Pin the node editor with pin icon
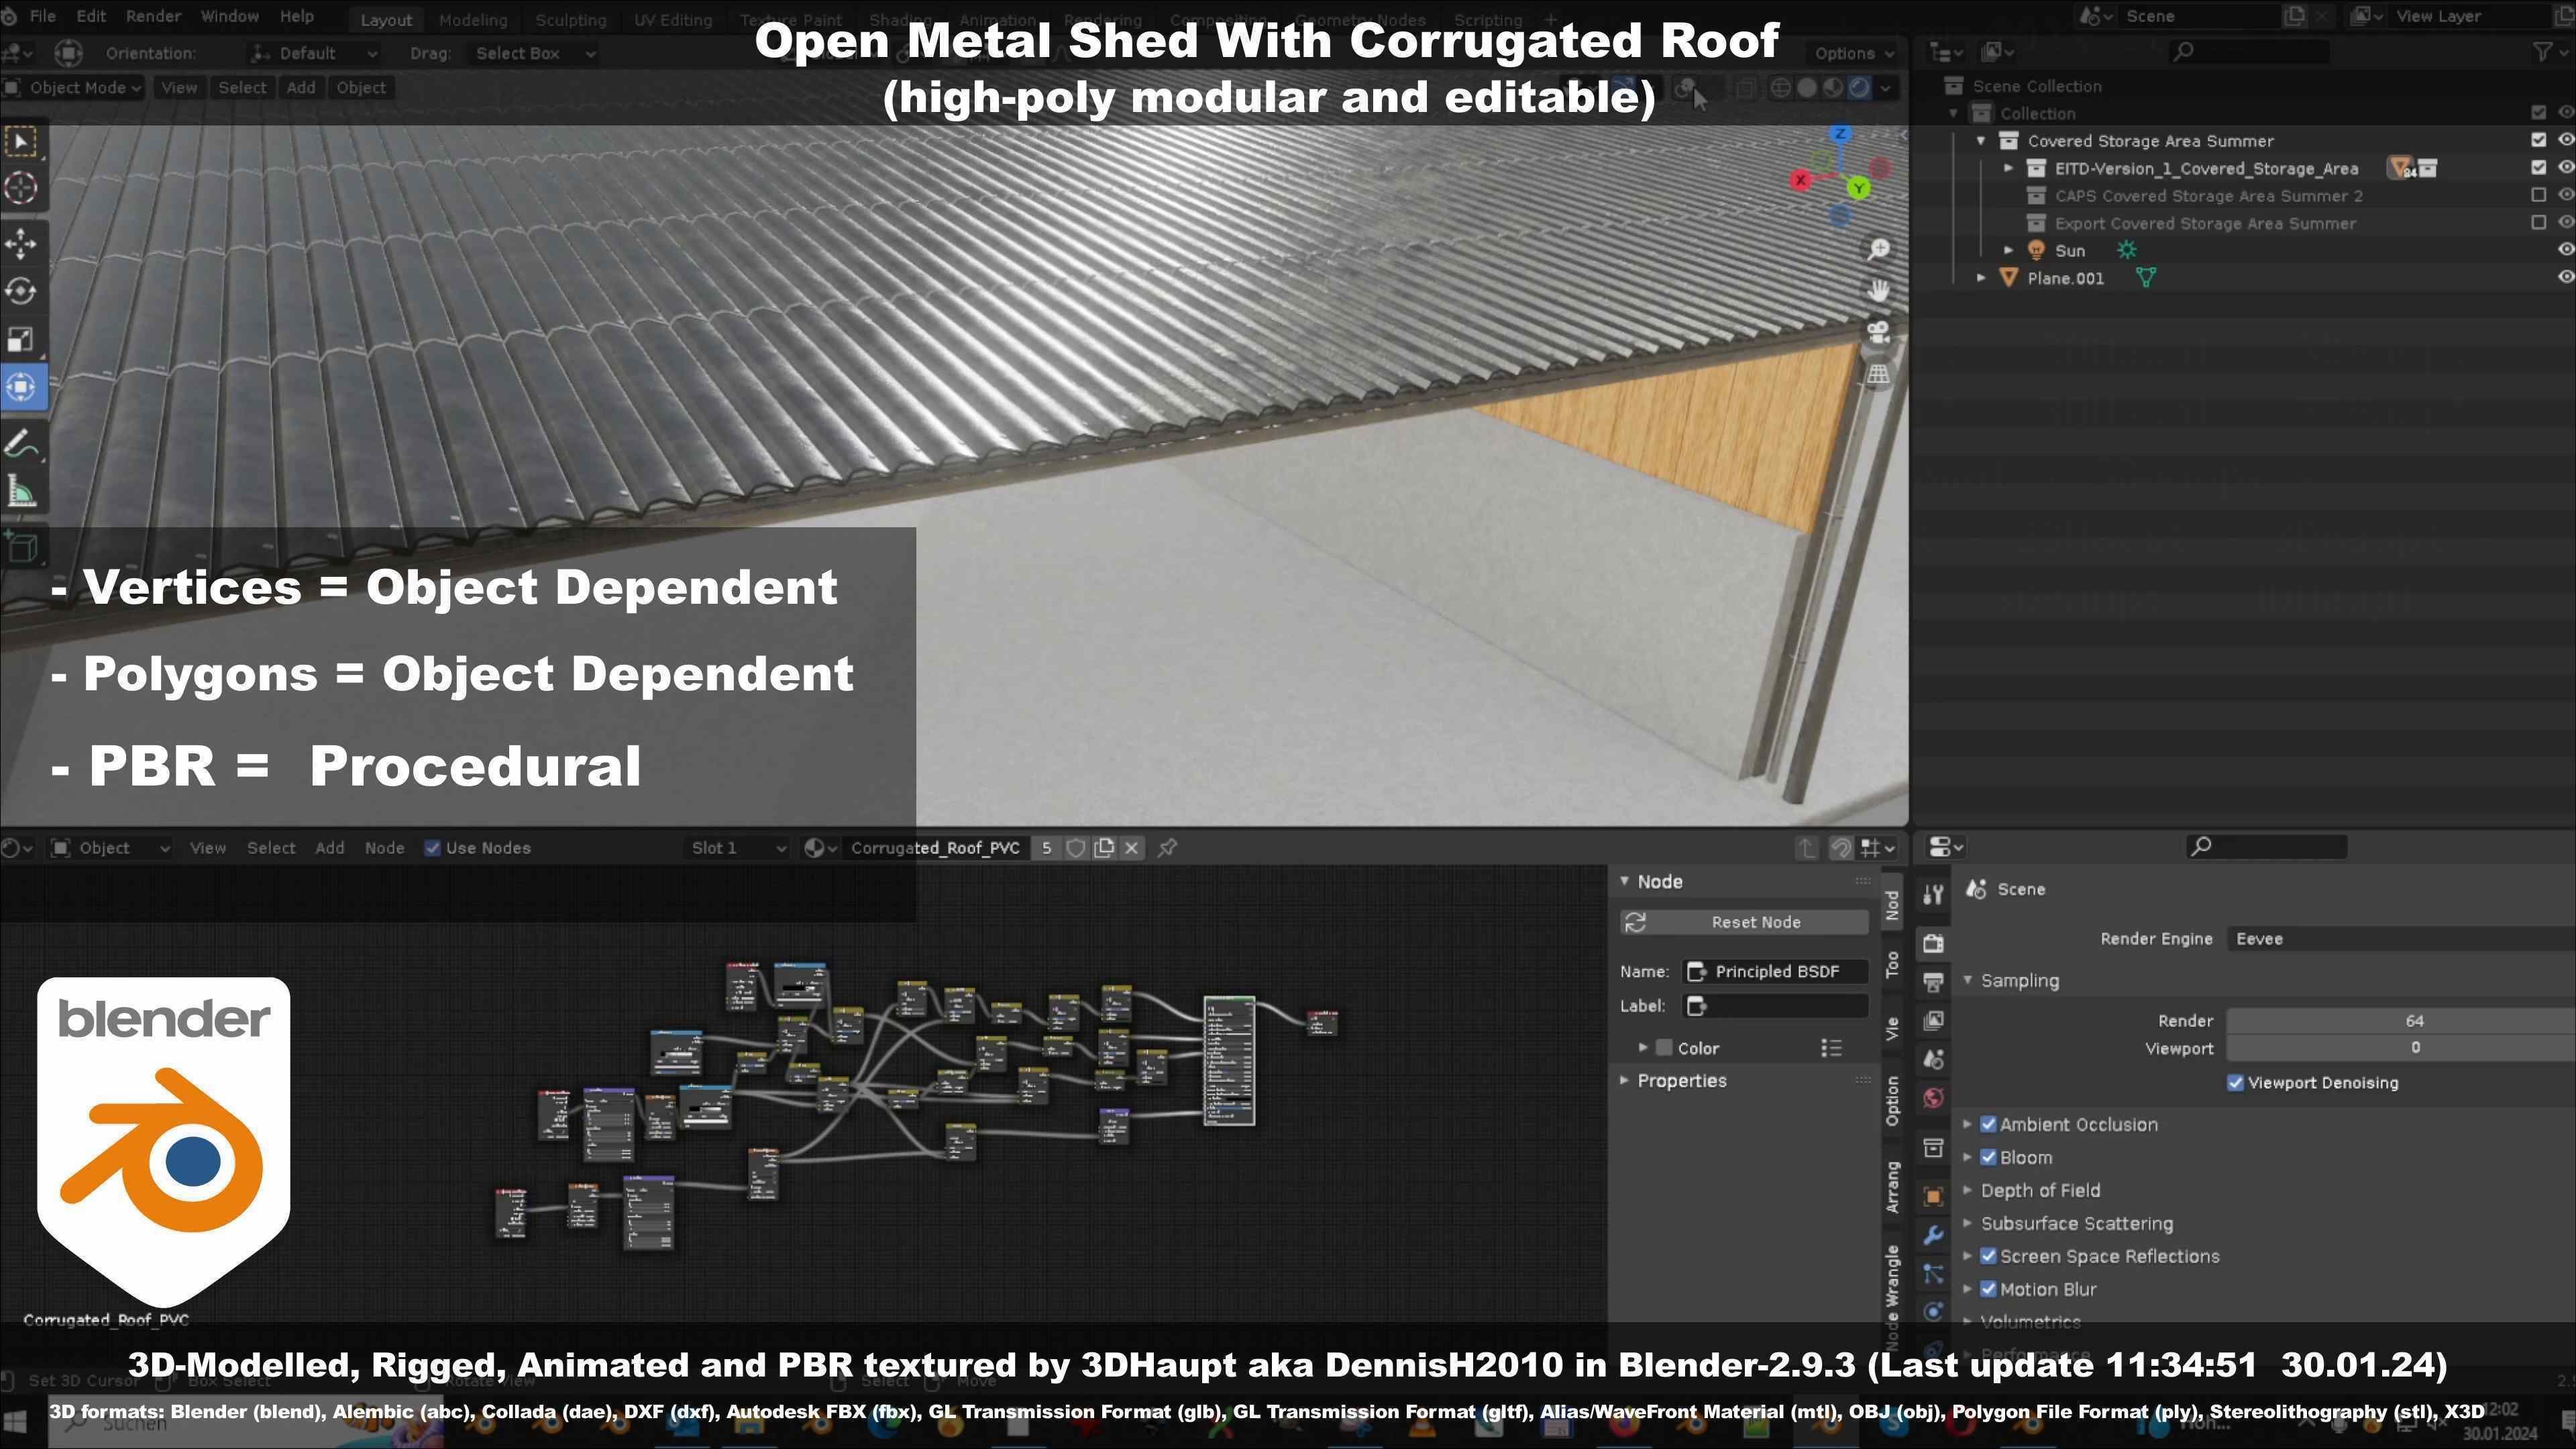This screenshot has width=2576, height=1449. 1167,848
